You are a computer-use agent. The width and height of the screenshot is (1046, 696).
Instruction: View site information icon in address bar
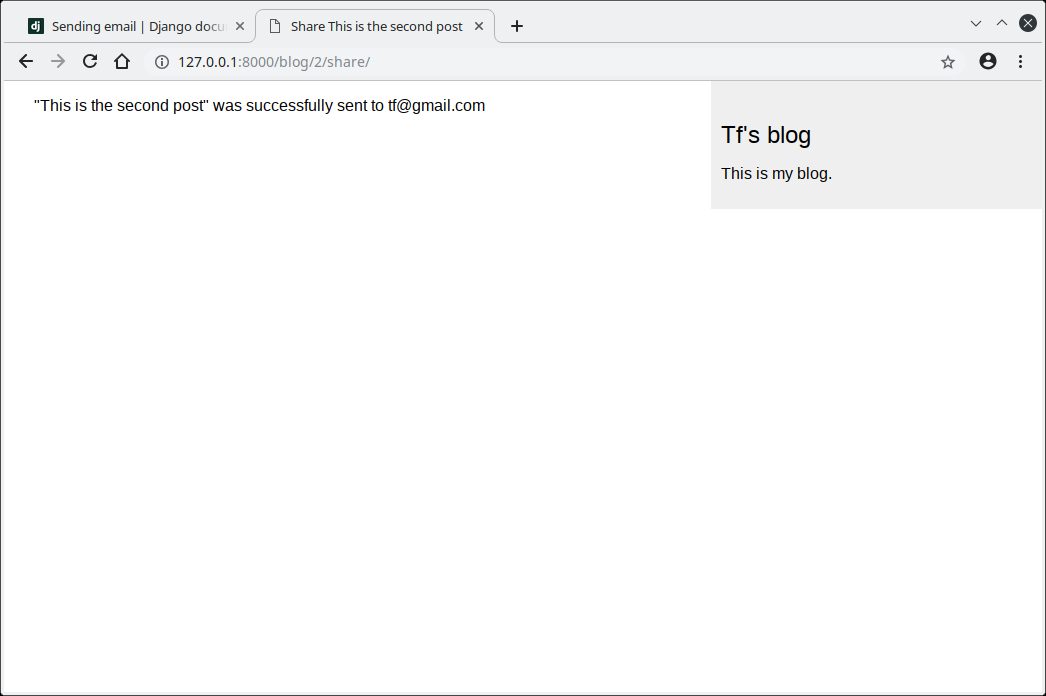[162, 62]
